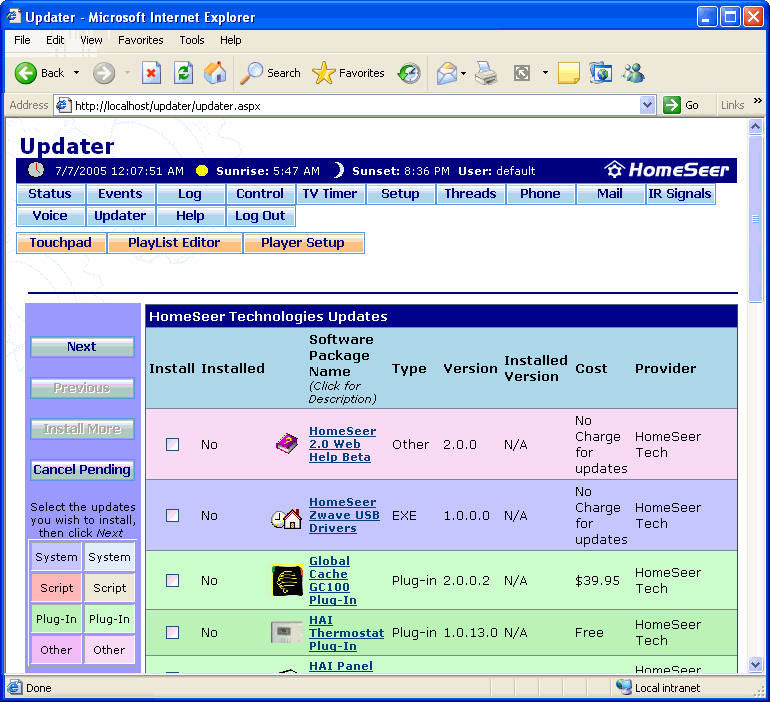Click the yellow sunrise icon
Viewport: 770px width, 702px height.
point(201,170)
